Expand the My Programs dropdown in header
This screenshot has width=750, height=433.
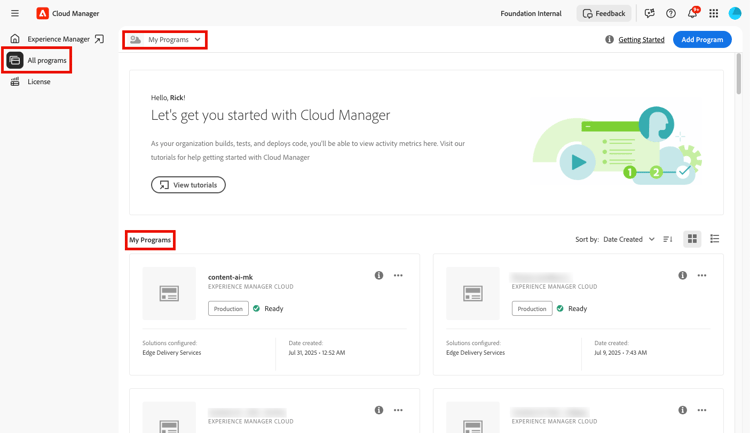165,40
